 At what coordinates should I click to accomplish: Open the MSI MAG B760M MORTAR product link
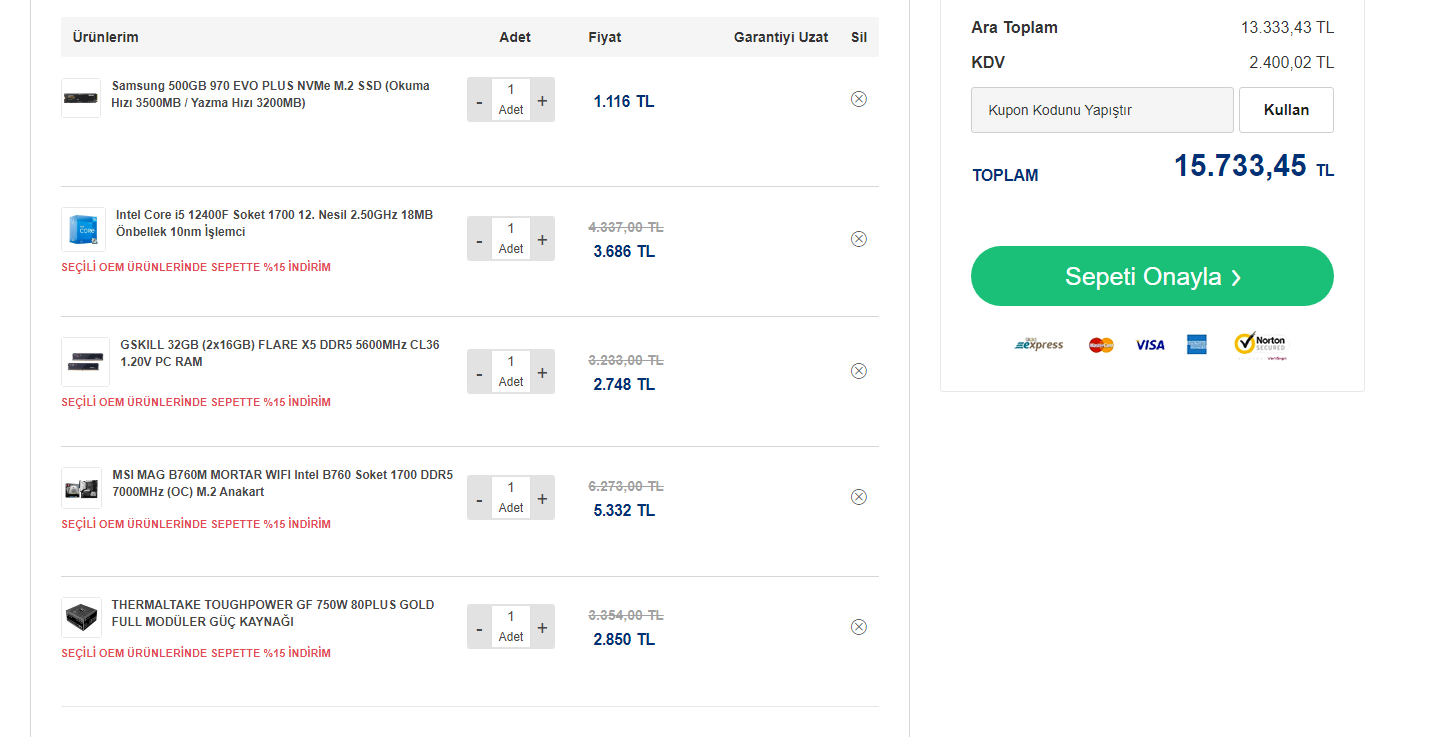(282, 483)
